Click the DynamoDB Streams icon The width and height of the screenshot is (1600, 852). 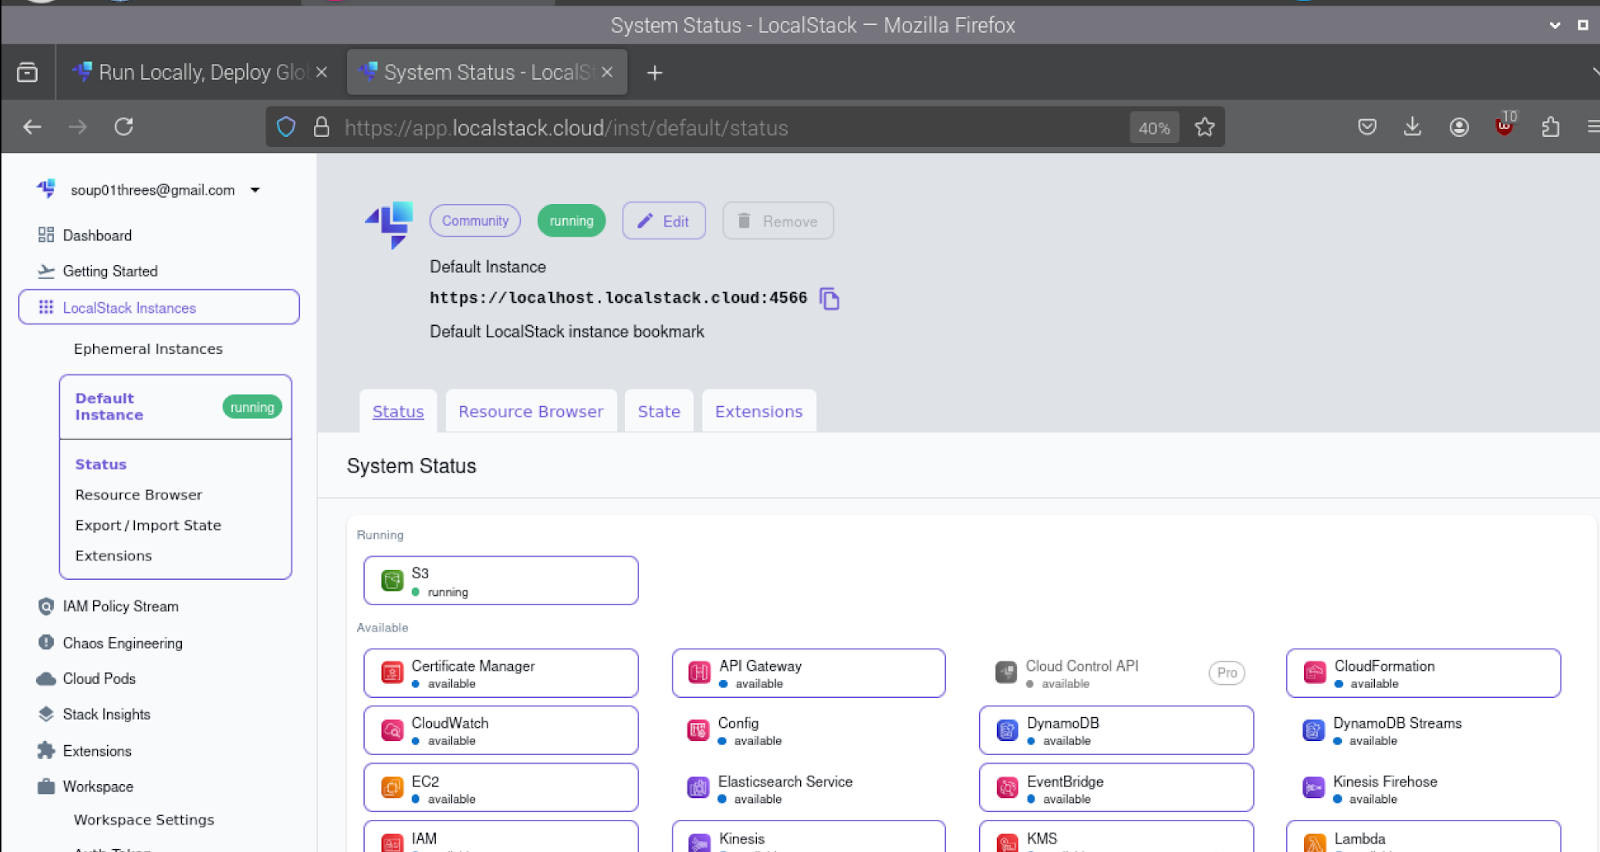(1313, 731)
